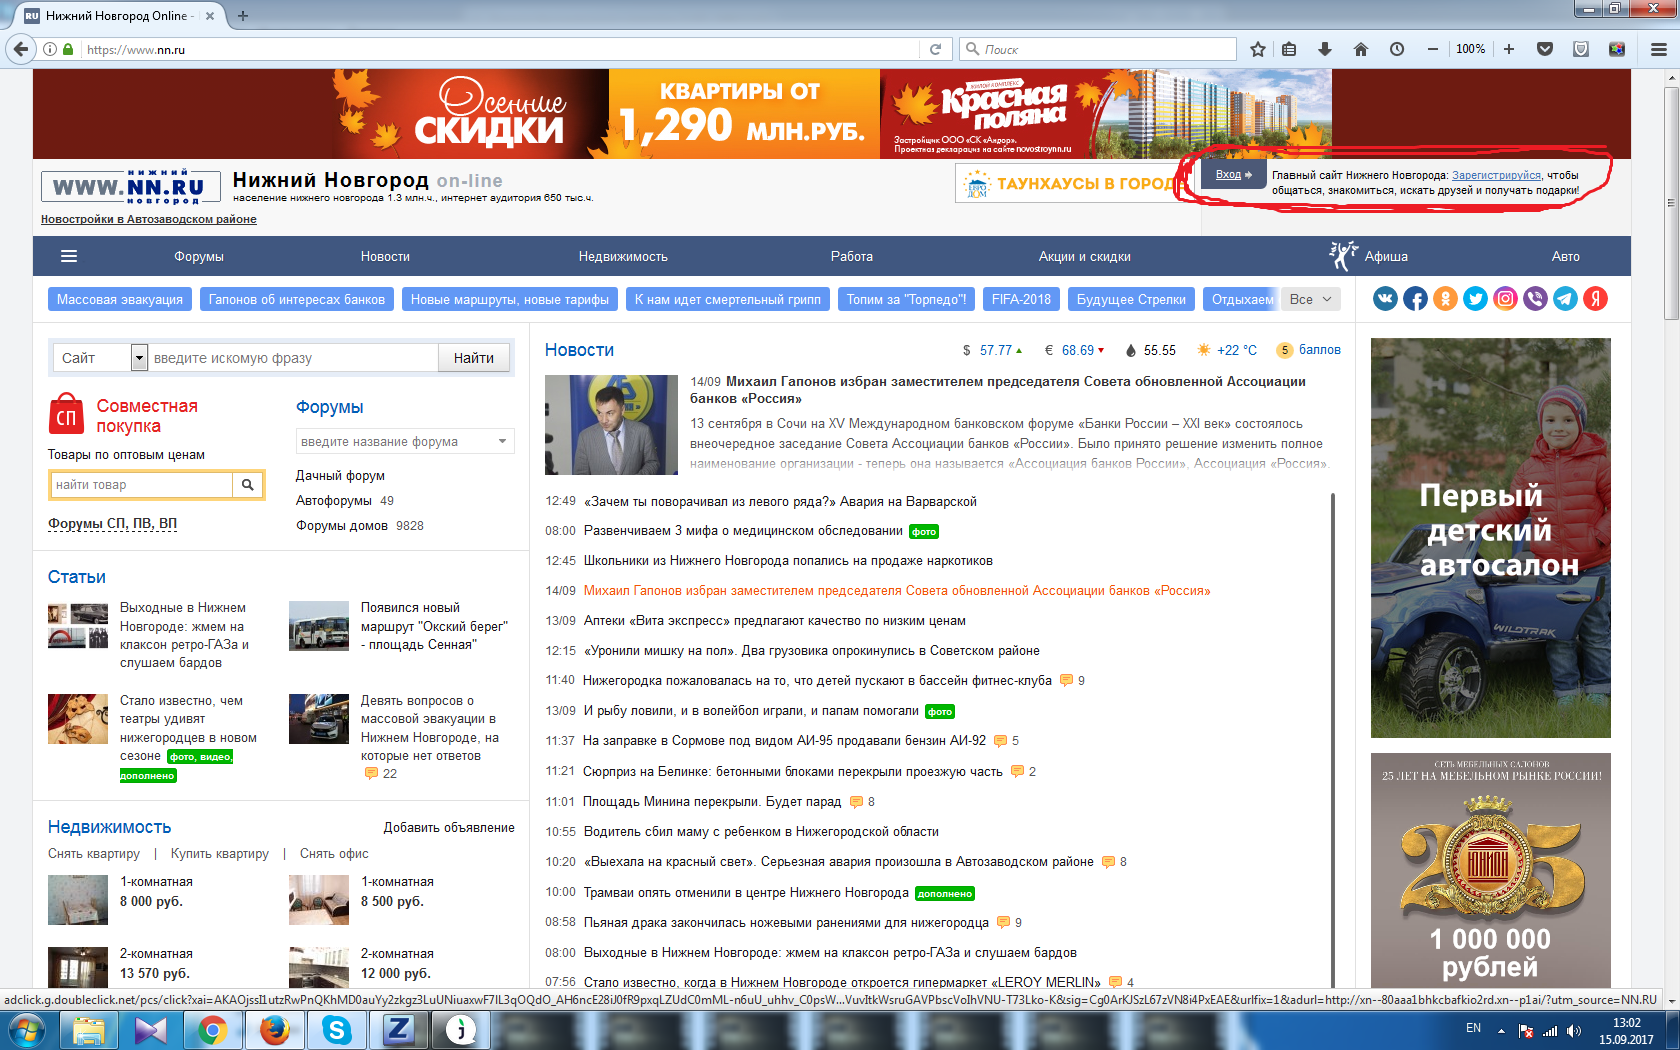Show bookmarks list toolbar icon
The image size is (1680, 1050).
coord(1289,49)
